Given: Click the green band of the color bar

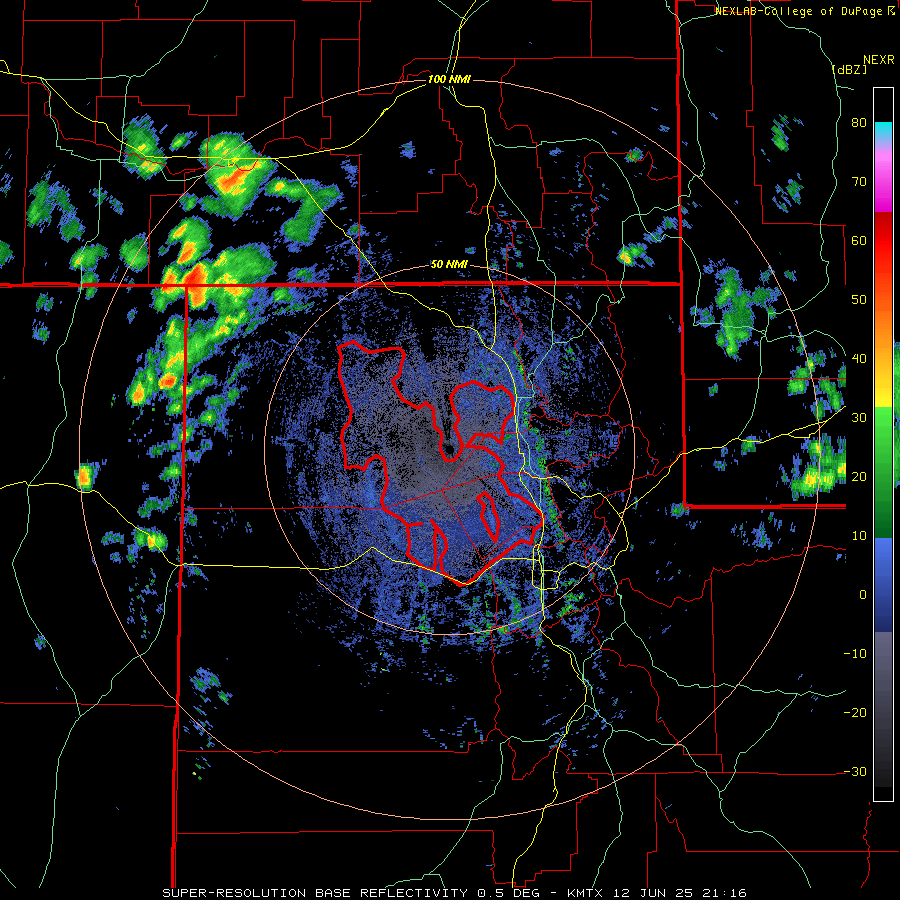Looking at the screenshot, I should (x=883, y=472).
